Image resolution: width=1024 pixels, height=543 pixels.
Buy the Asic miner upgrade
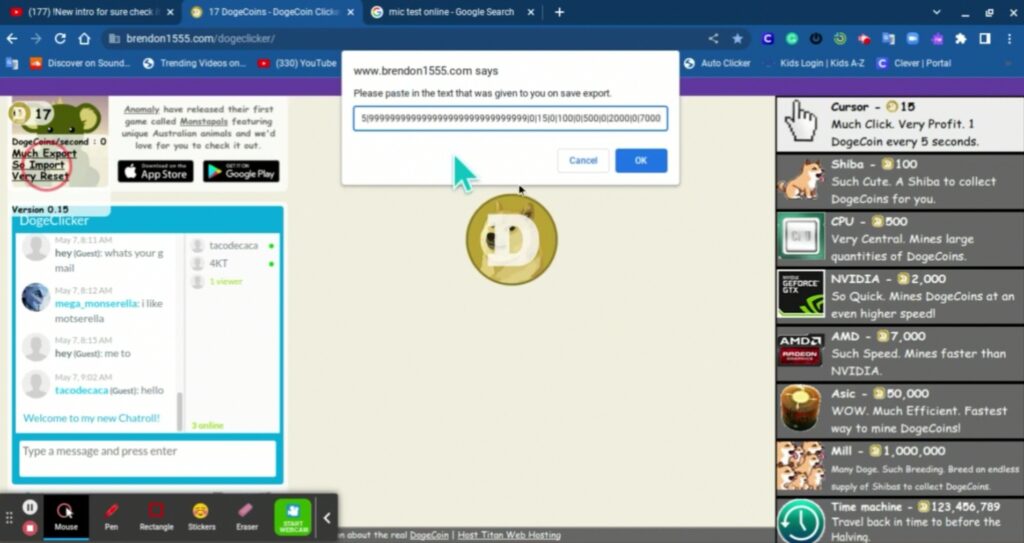click(801, 408)
